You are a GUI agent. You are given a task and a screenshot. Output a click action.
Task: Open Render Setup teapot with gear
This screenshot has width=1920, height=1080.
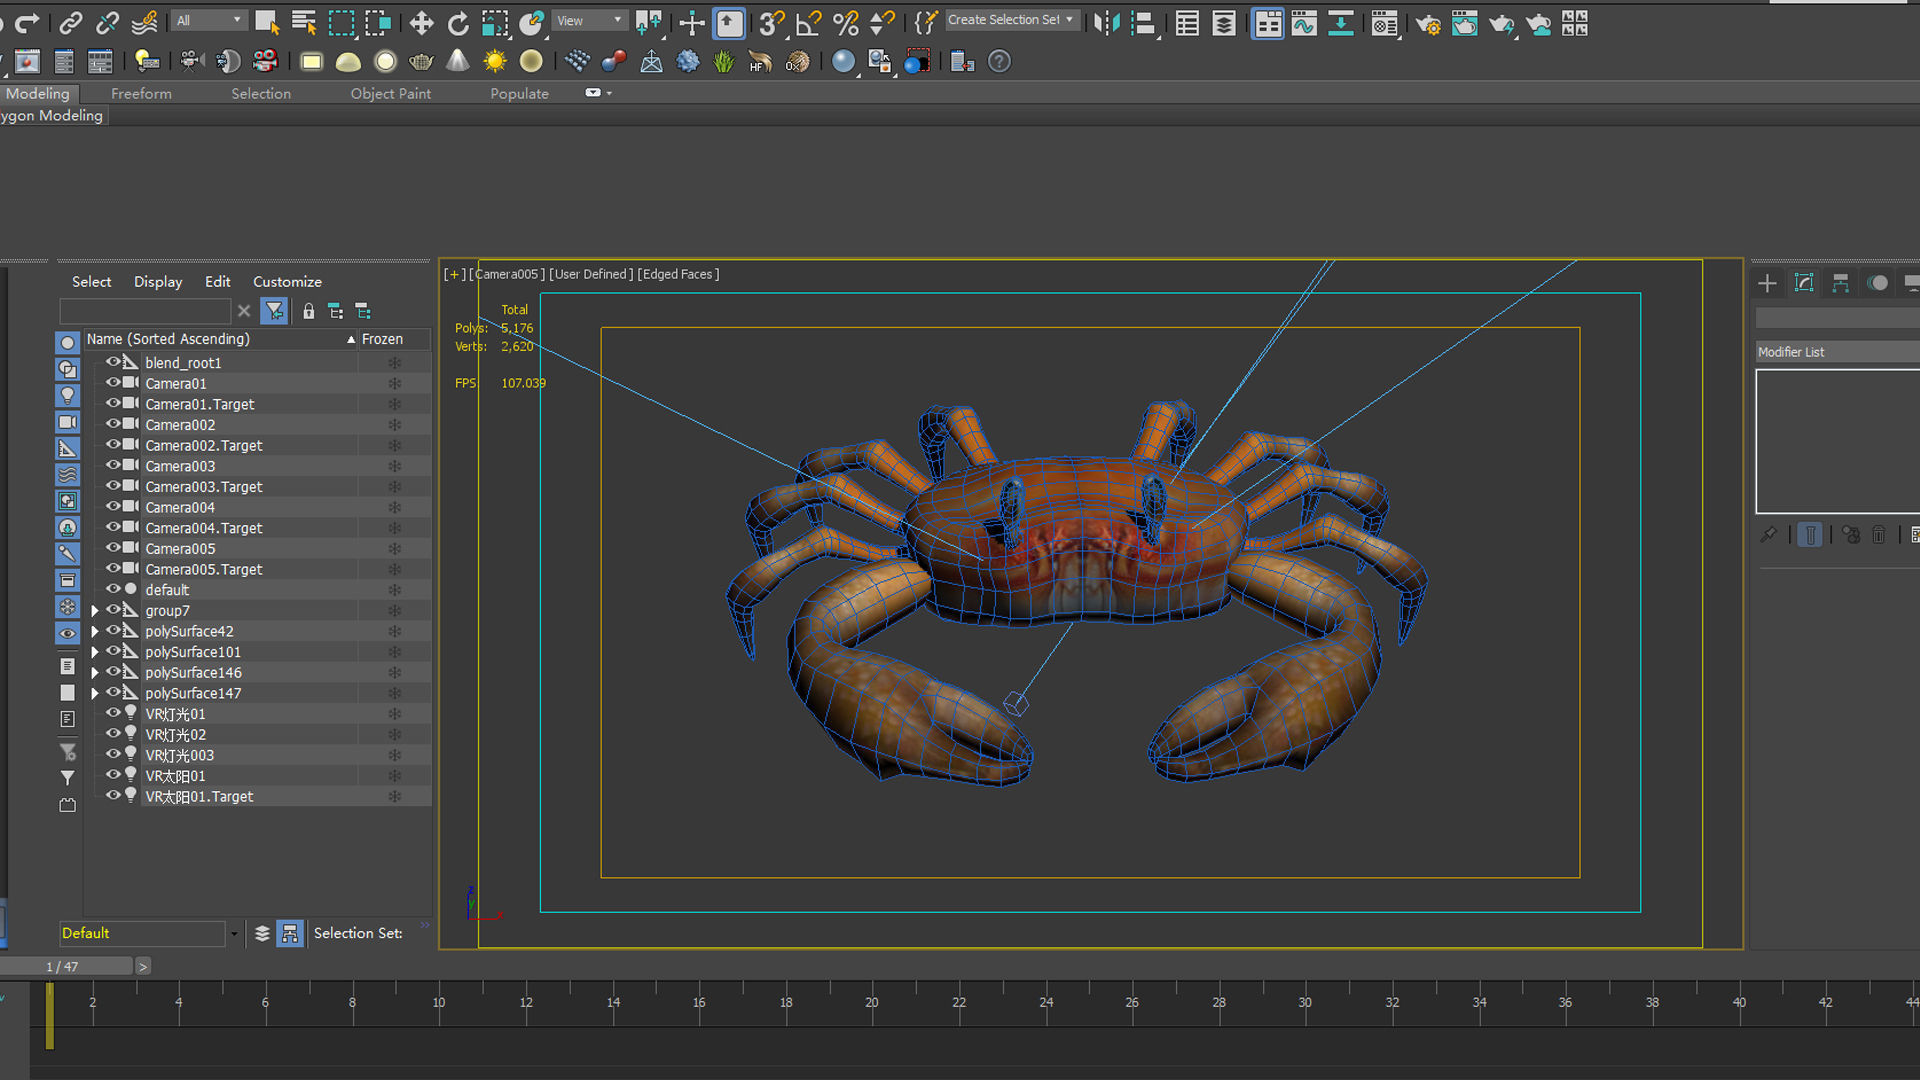(1428, 24)
